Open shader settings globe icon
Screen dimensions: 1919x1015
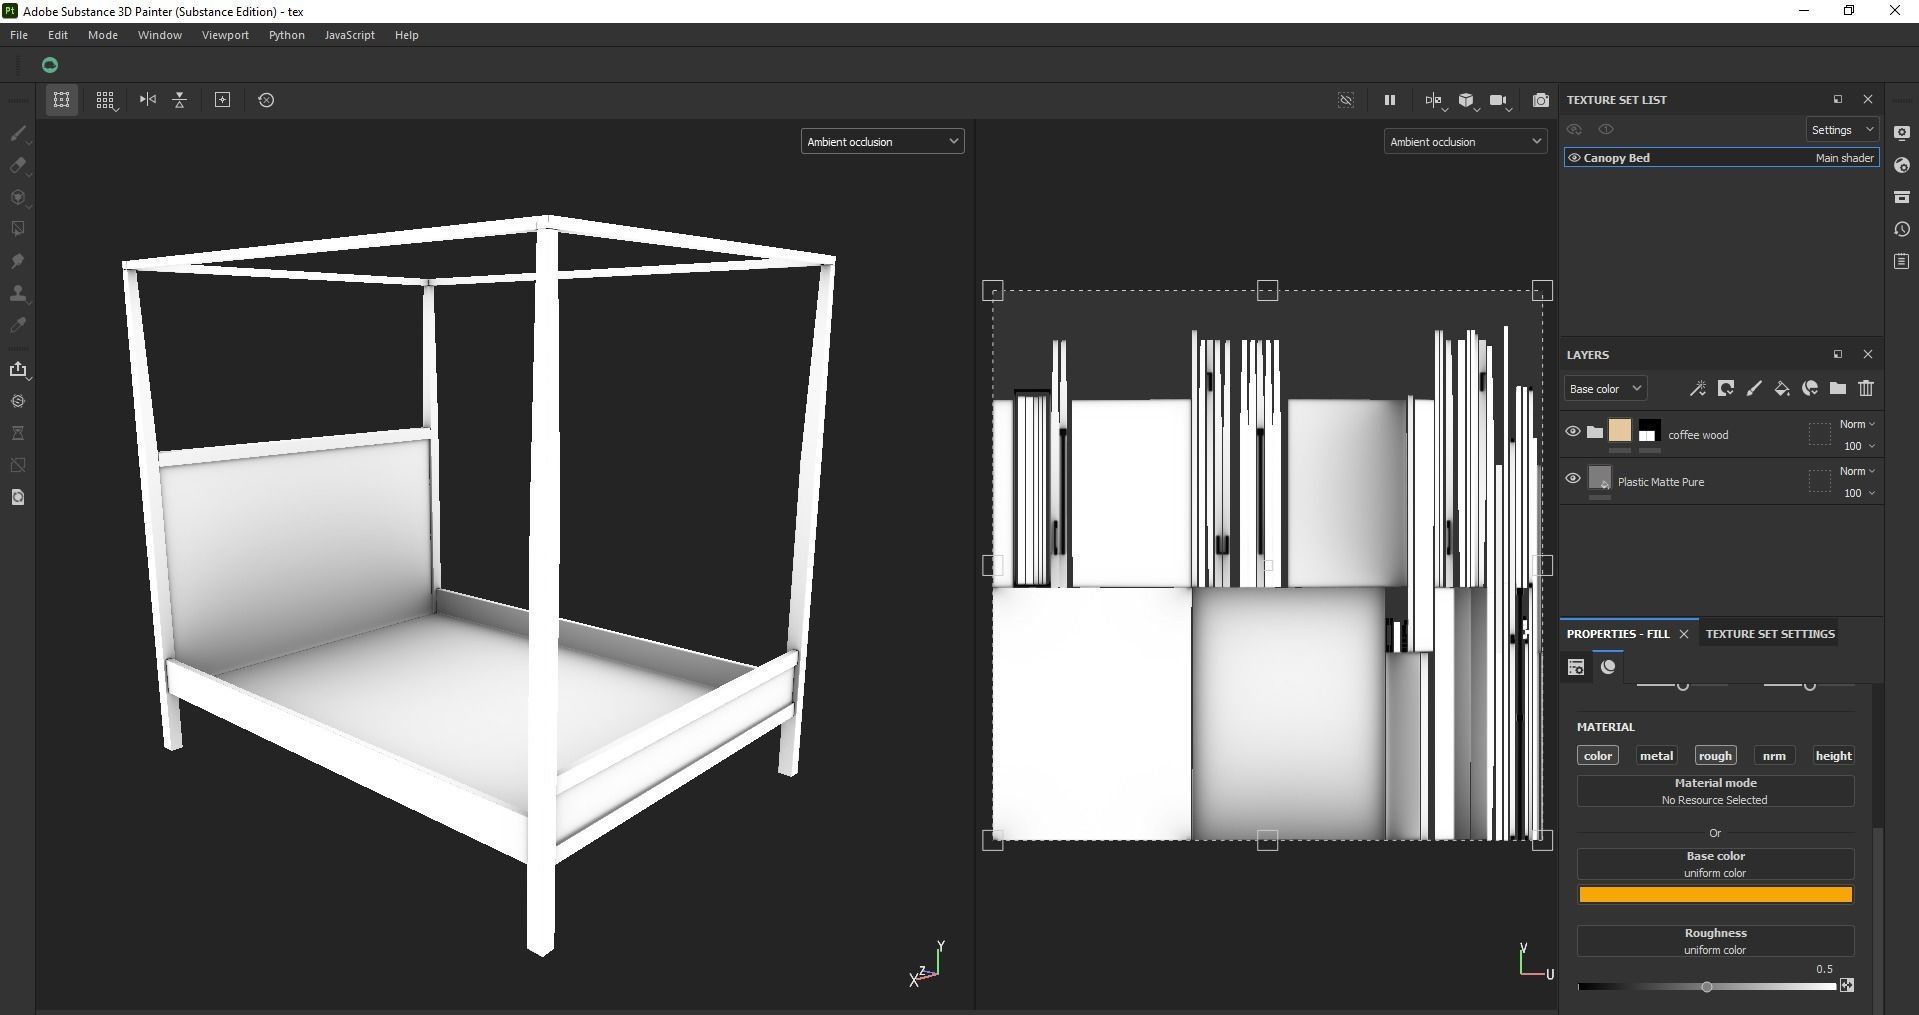(x=1902, y=165)
